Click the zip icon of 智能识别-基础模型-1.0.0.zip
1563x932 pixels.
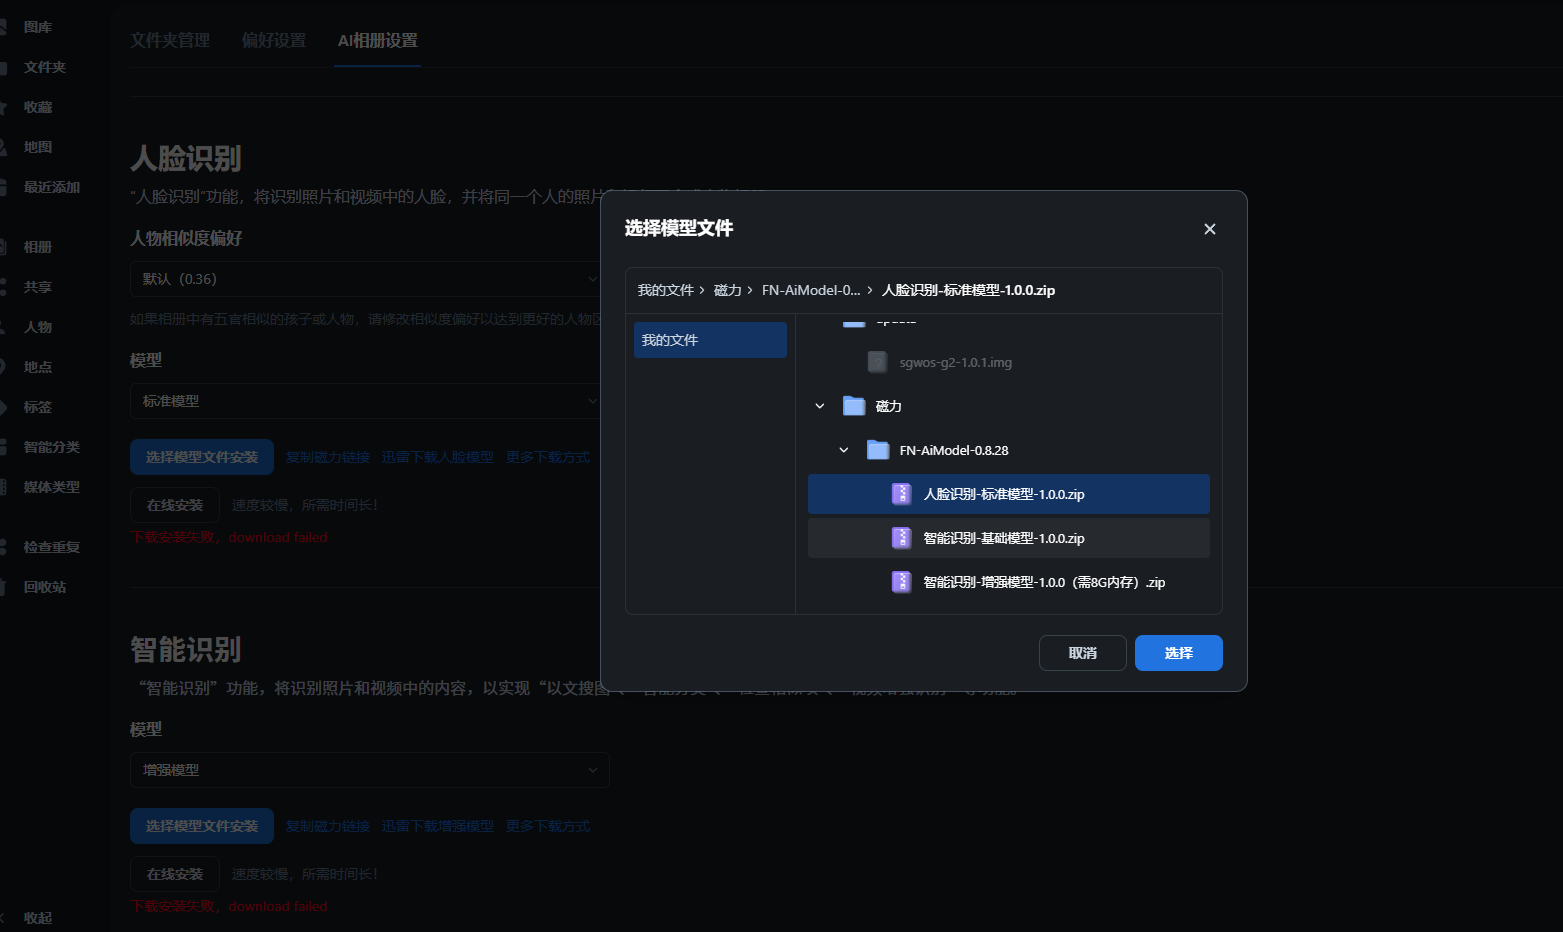(901, 538)
